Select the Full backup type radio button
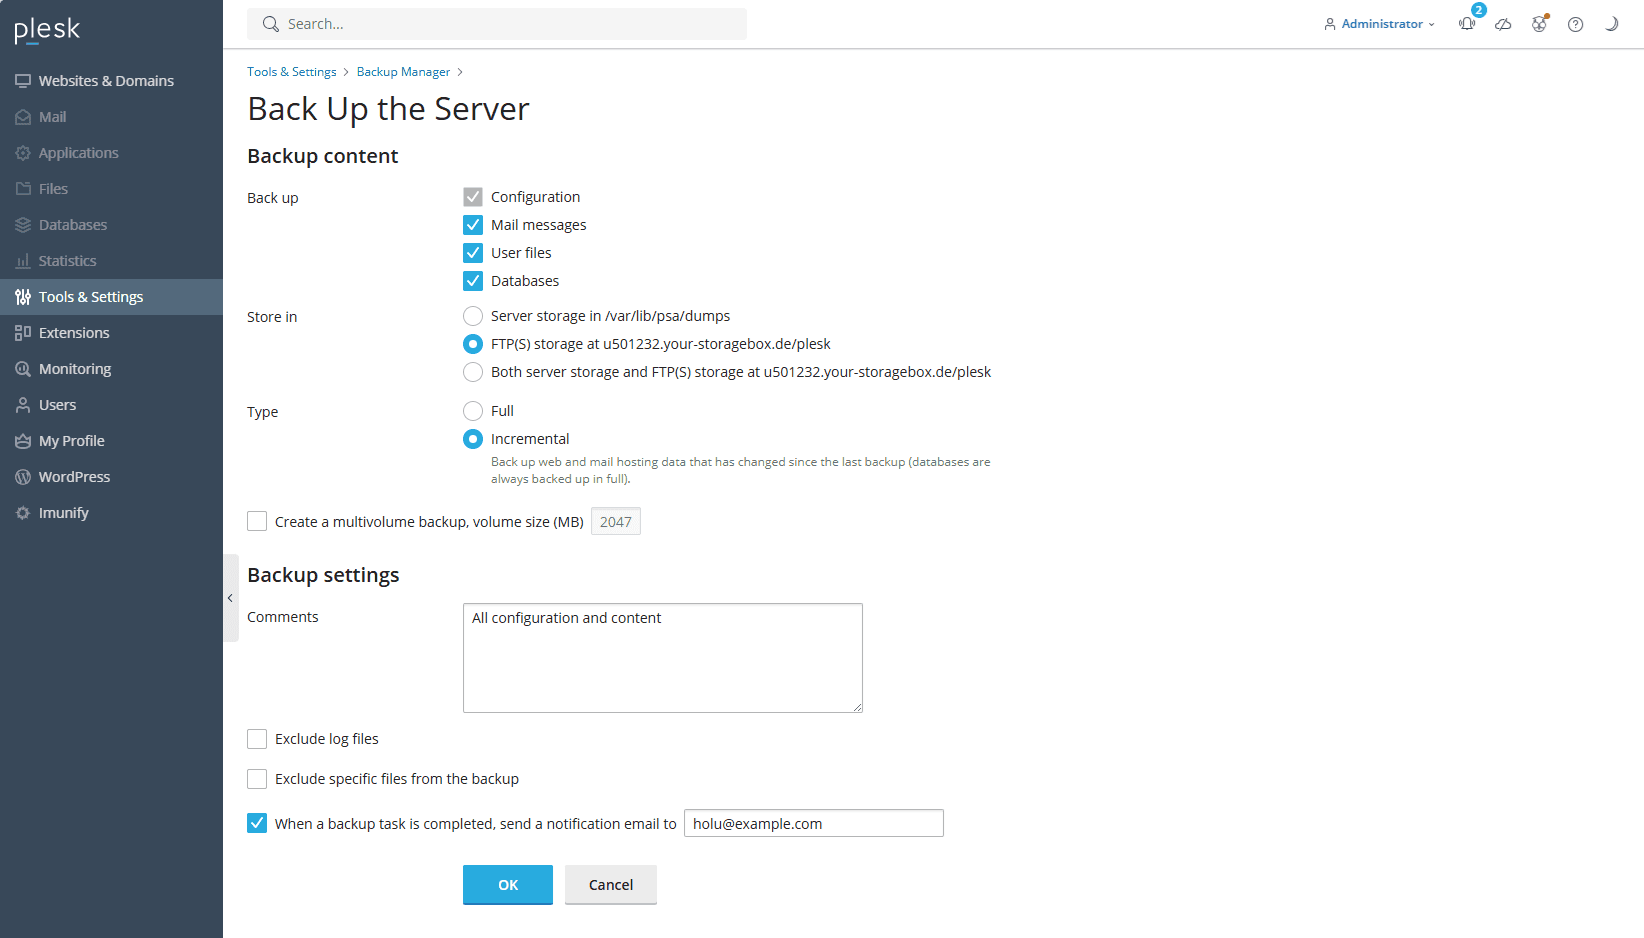1644x938 pixels. click(473, 411)
